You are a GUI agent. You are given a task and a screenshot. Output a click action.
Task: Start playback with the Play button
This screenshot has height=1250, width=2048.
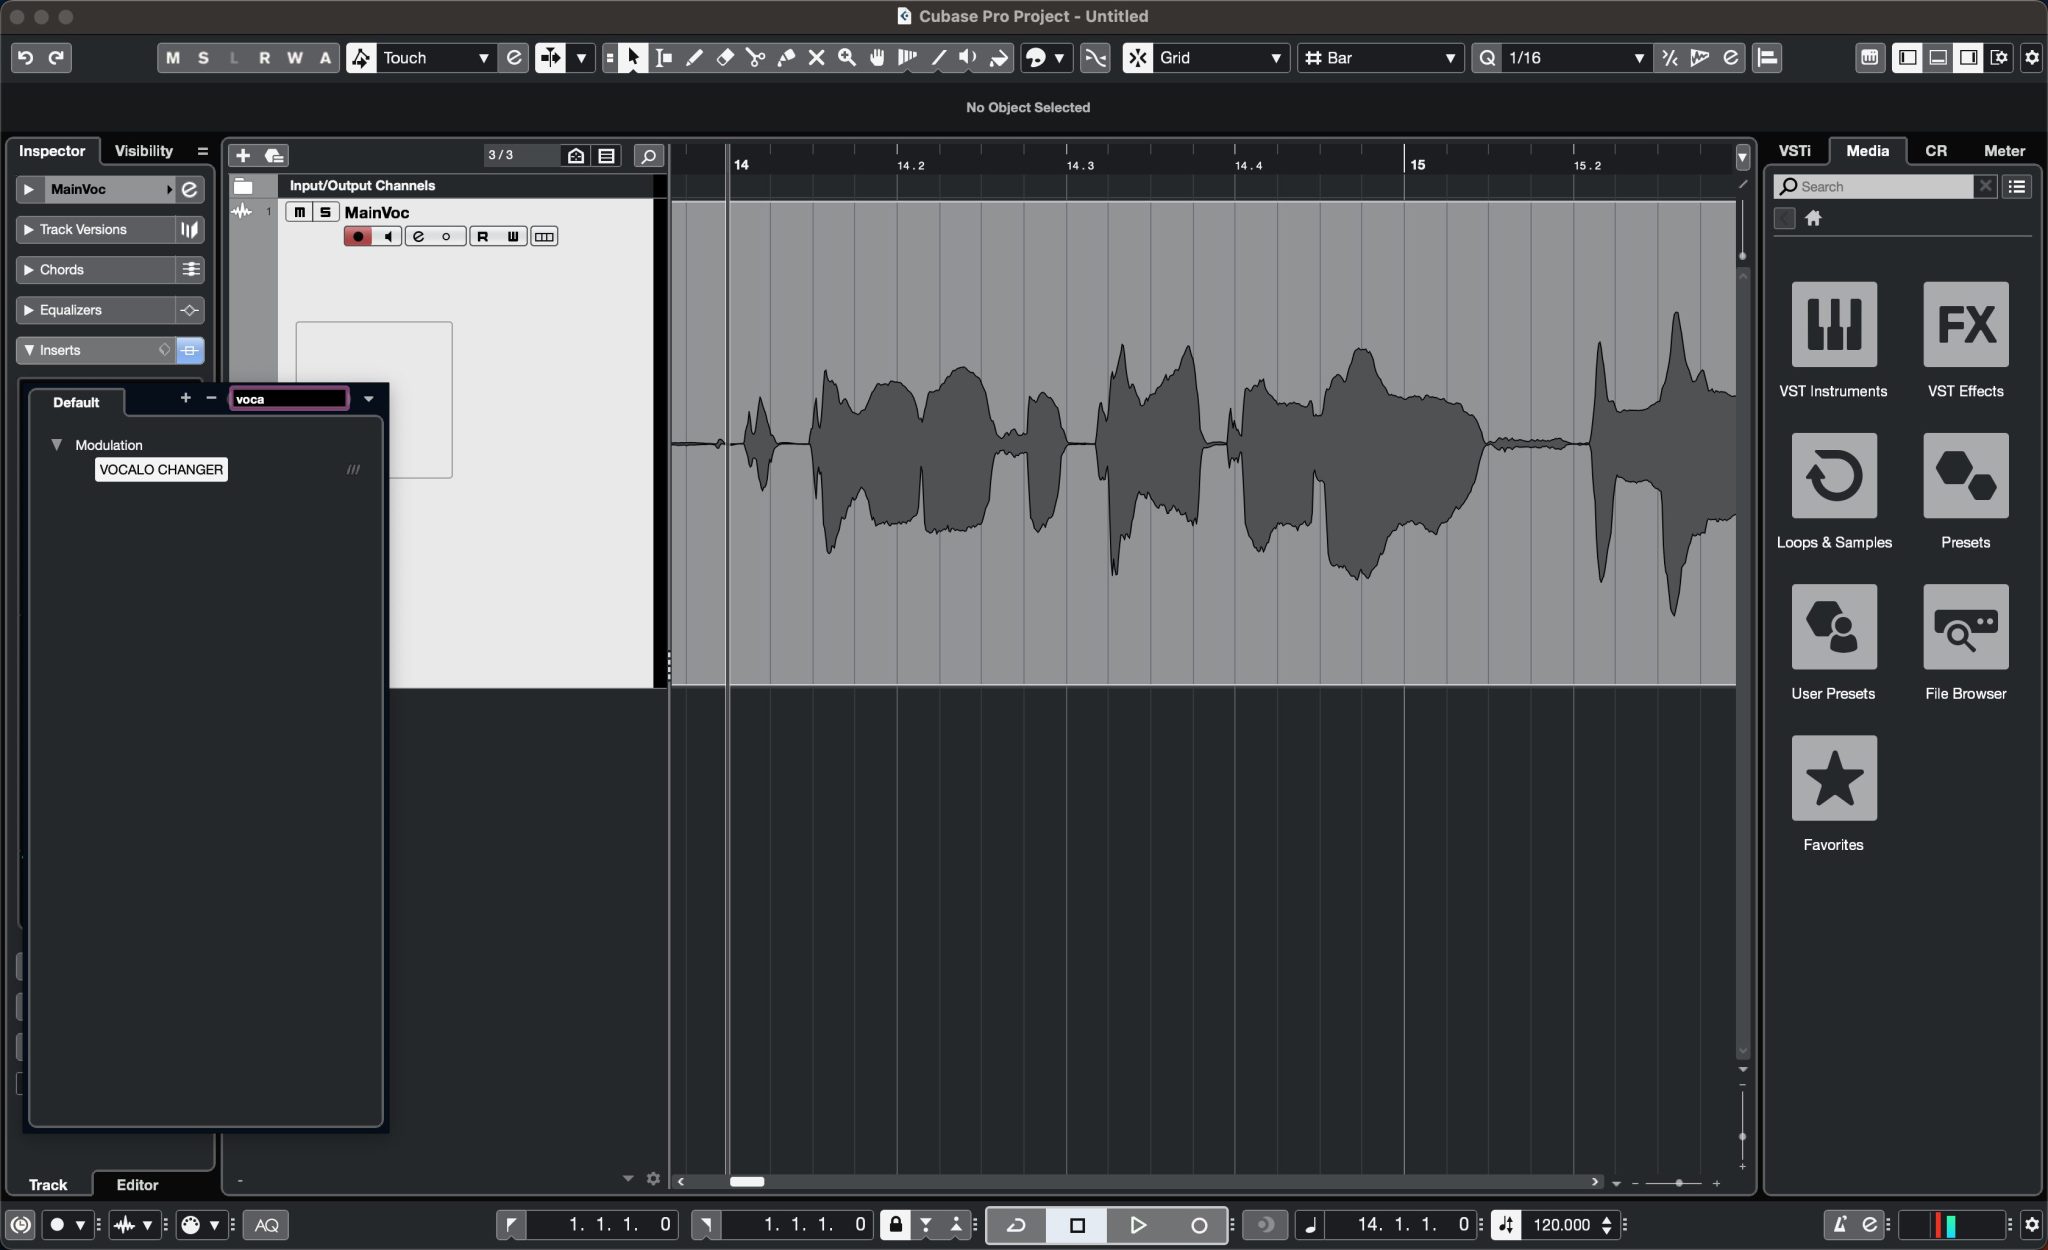(1137, 1224)
